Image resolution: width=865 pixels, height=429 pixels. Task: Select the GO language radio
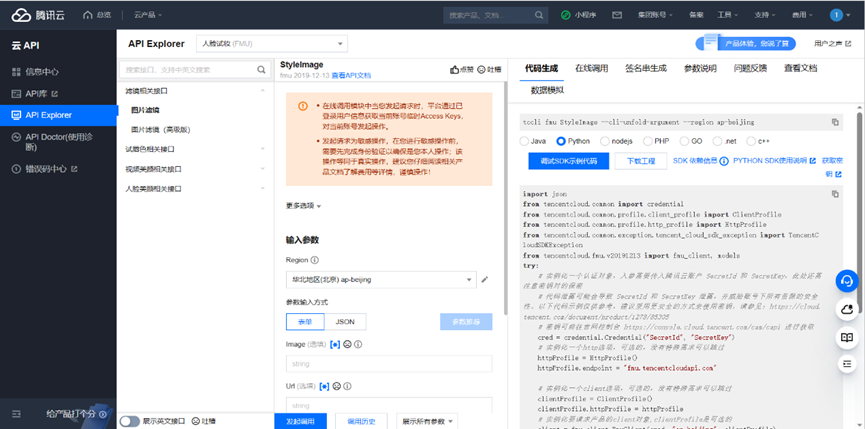684,141
